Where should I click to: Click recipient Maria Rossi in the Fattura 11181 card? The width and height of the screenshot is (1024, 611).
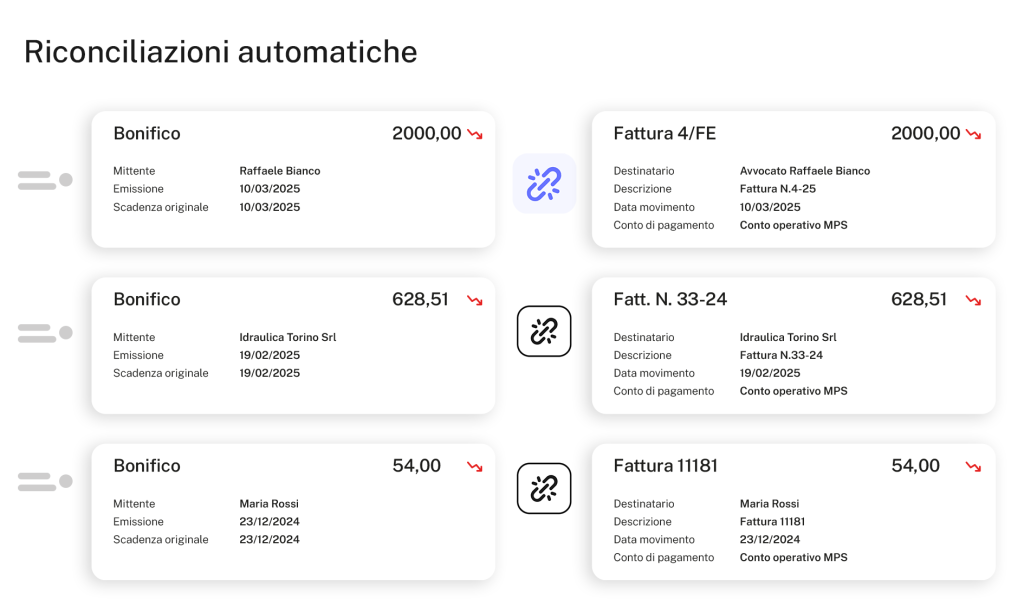(x=769, y=504)
